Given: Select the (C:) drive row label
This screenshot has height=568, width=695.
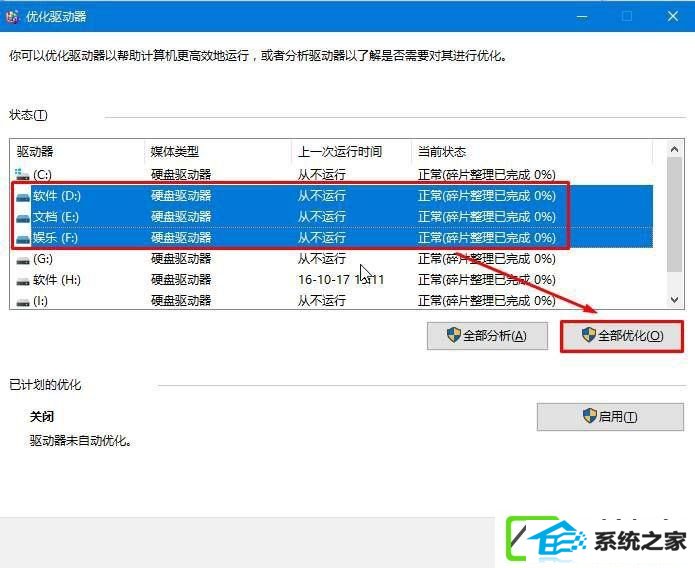Looking at the screenshot, I should (x=42, y=174).
